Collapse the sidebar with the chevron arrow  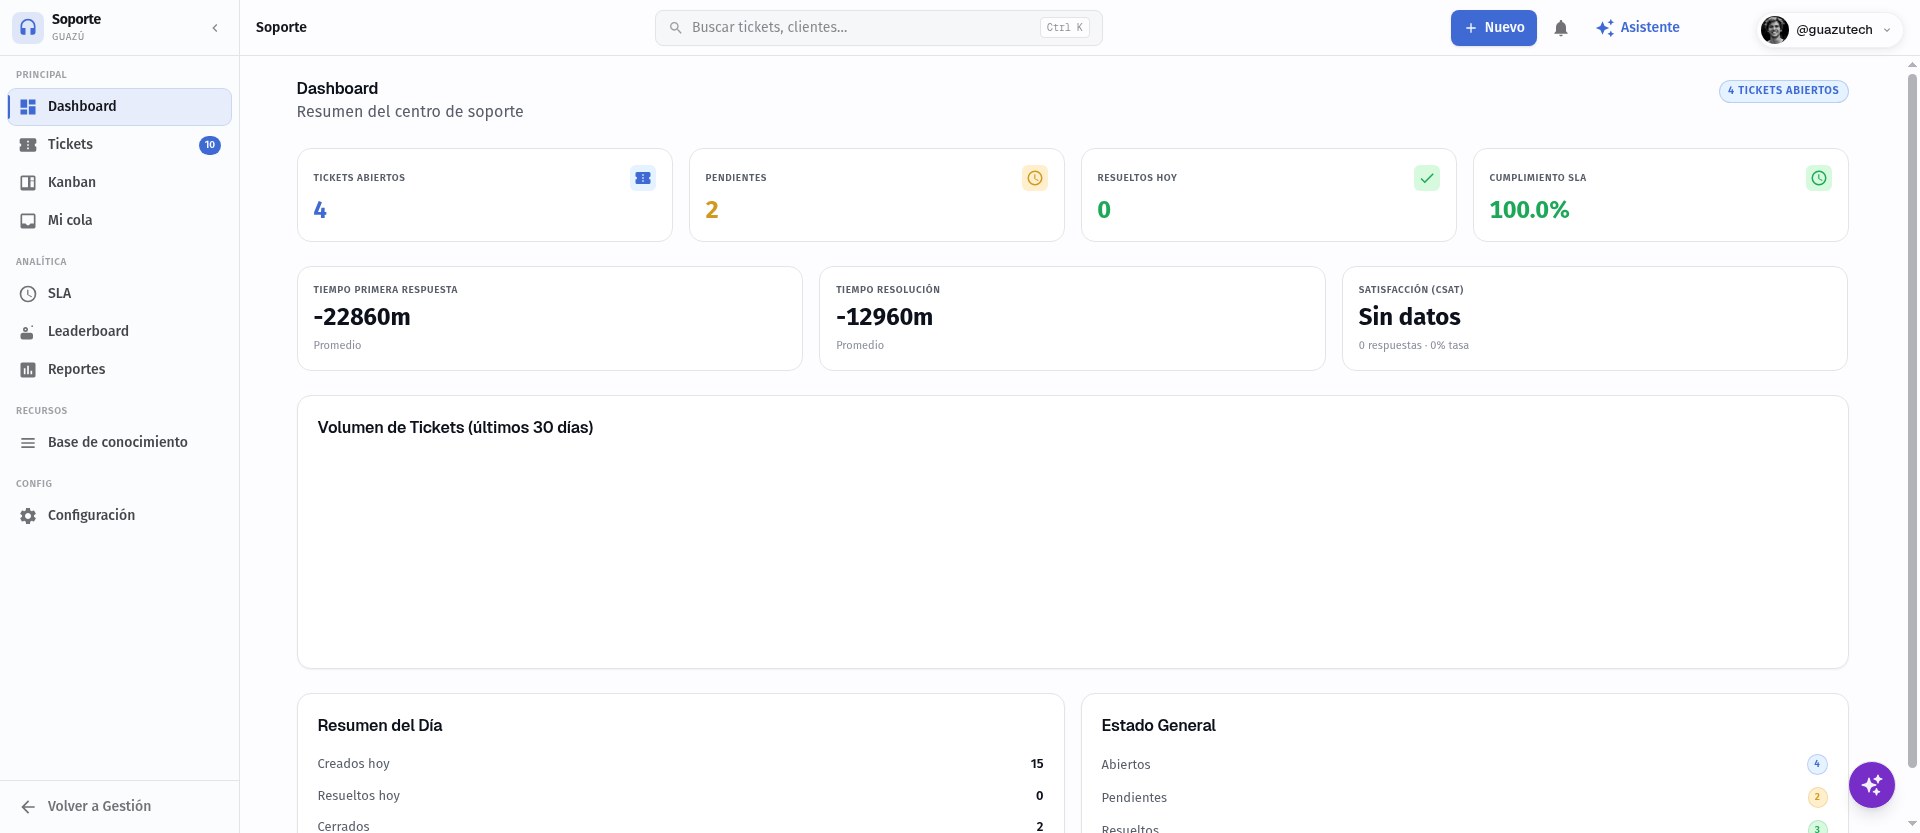click(x=215, y=28)
